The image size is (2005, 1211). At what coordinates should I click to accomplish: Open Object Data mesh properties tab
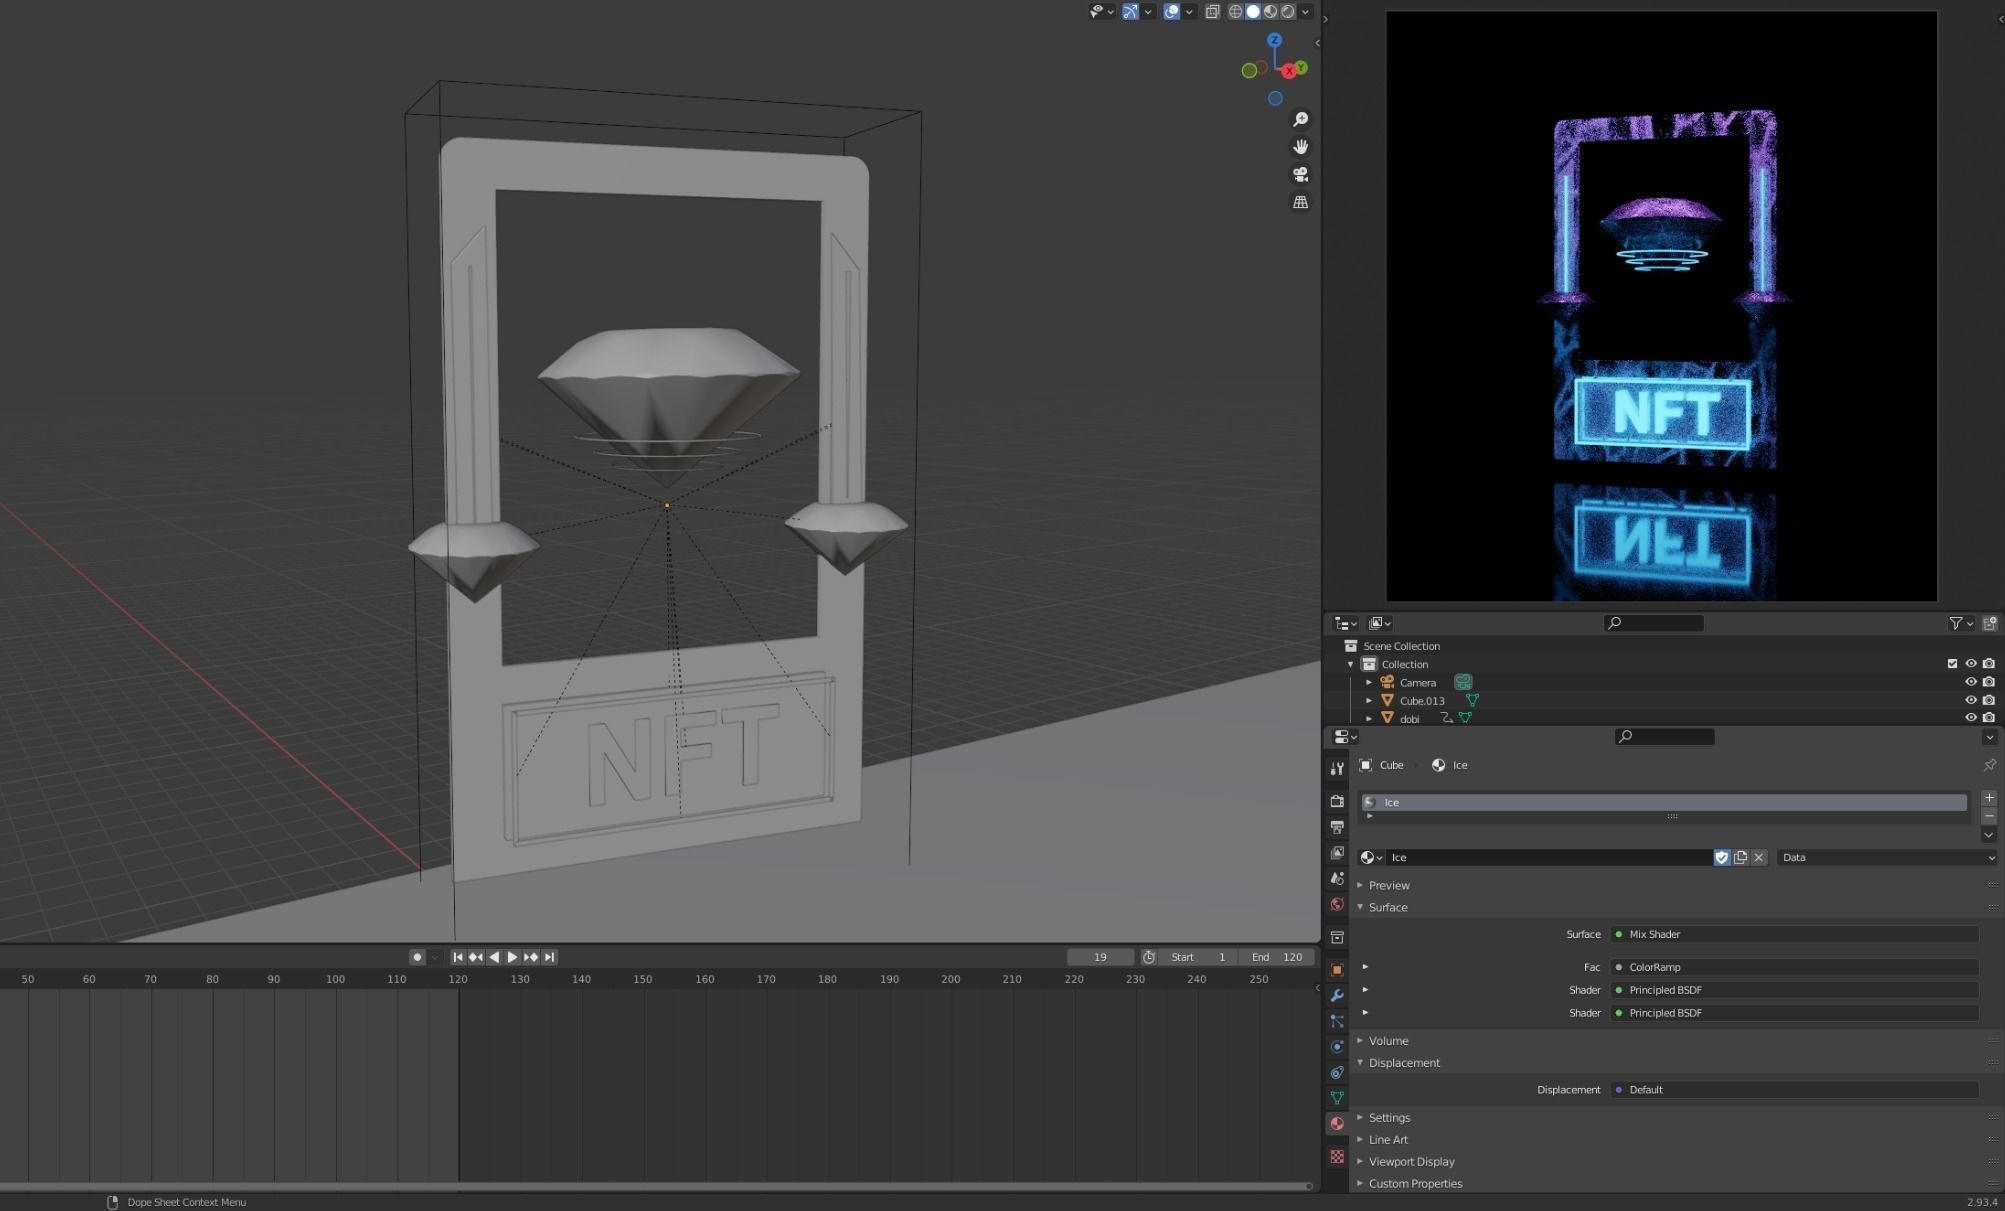(1337, 1098)
